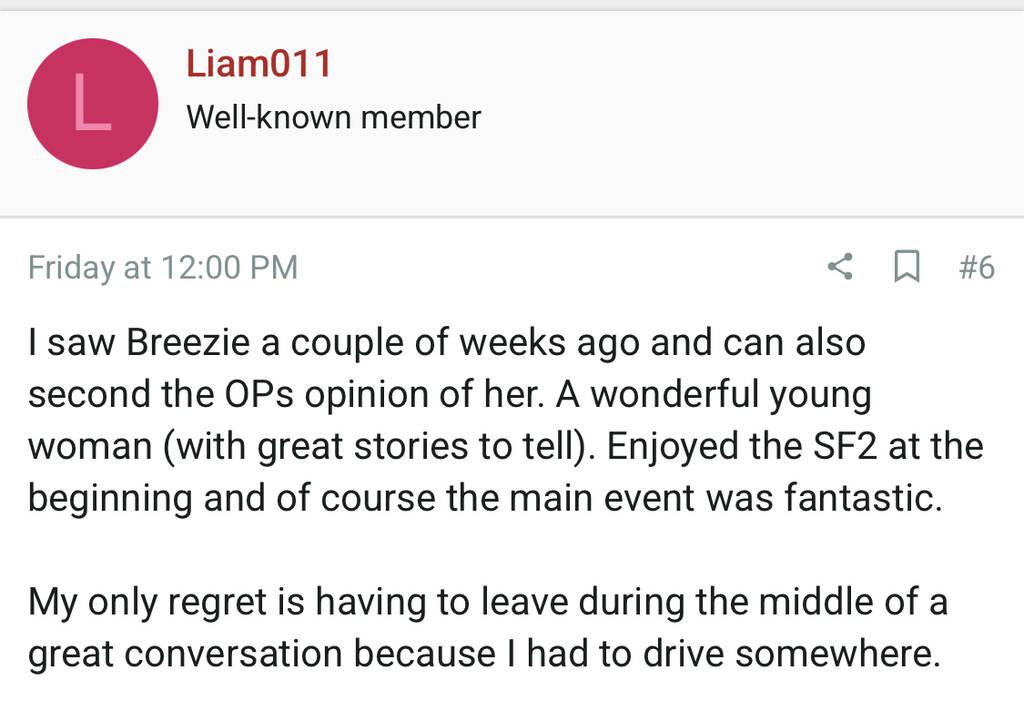Click the #6 post number permalink

(x=975, y=267)
